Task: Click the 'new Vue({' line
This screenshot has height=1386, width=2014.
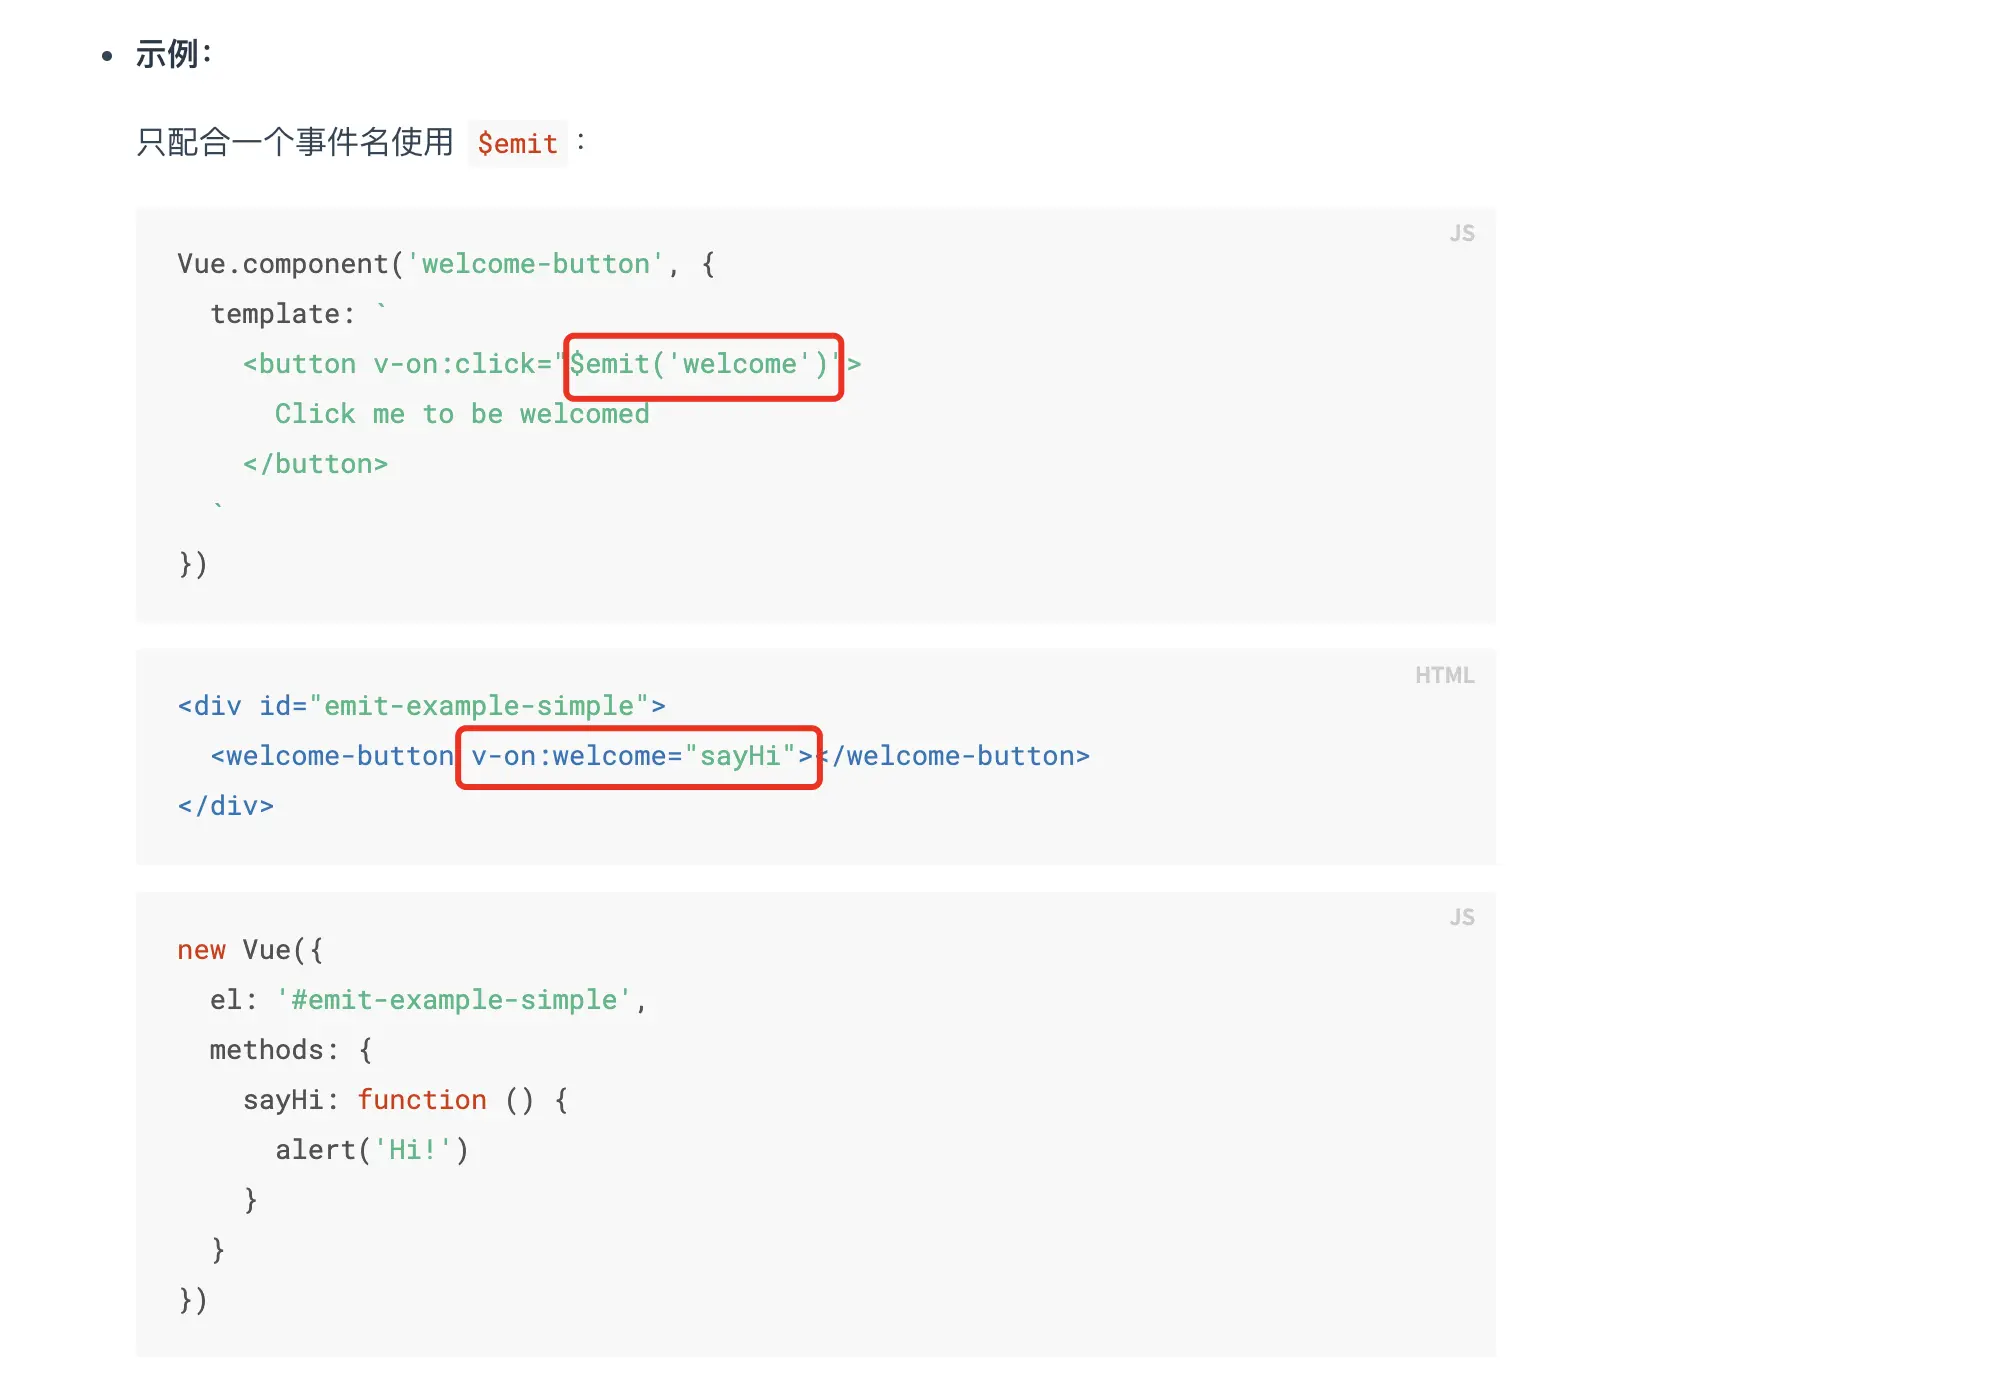Action: 250,950
